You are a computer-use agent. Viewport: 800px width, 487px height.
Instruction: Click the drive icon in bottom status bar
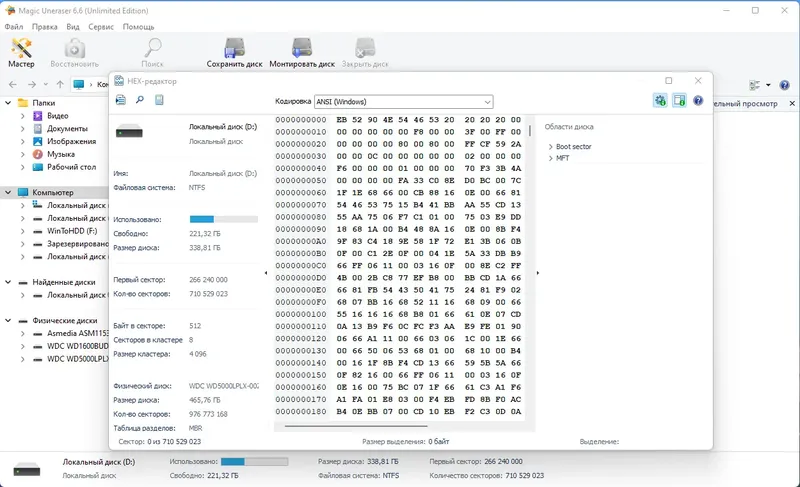27,469
